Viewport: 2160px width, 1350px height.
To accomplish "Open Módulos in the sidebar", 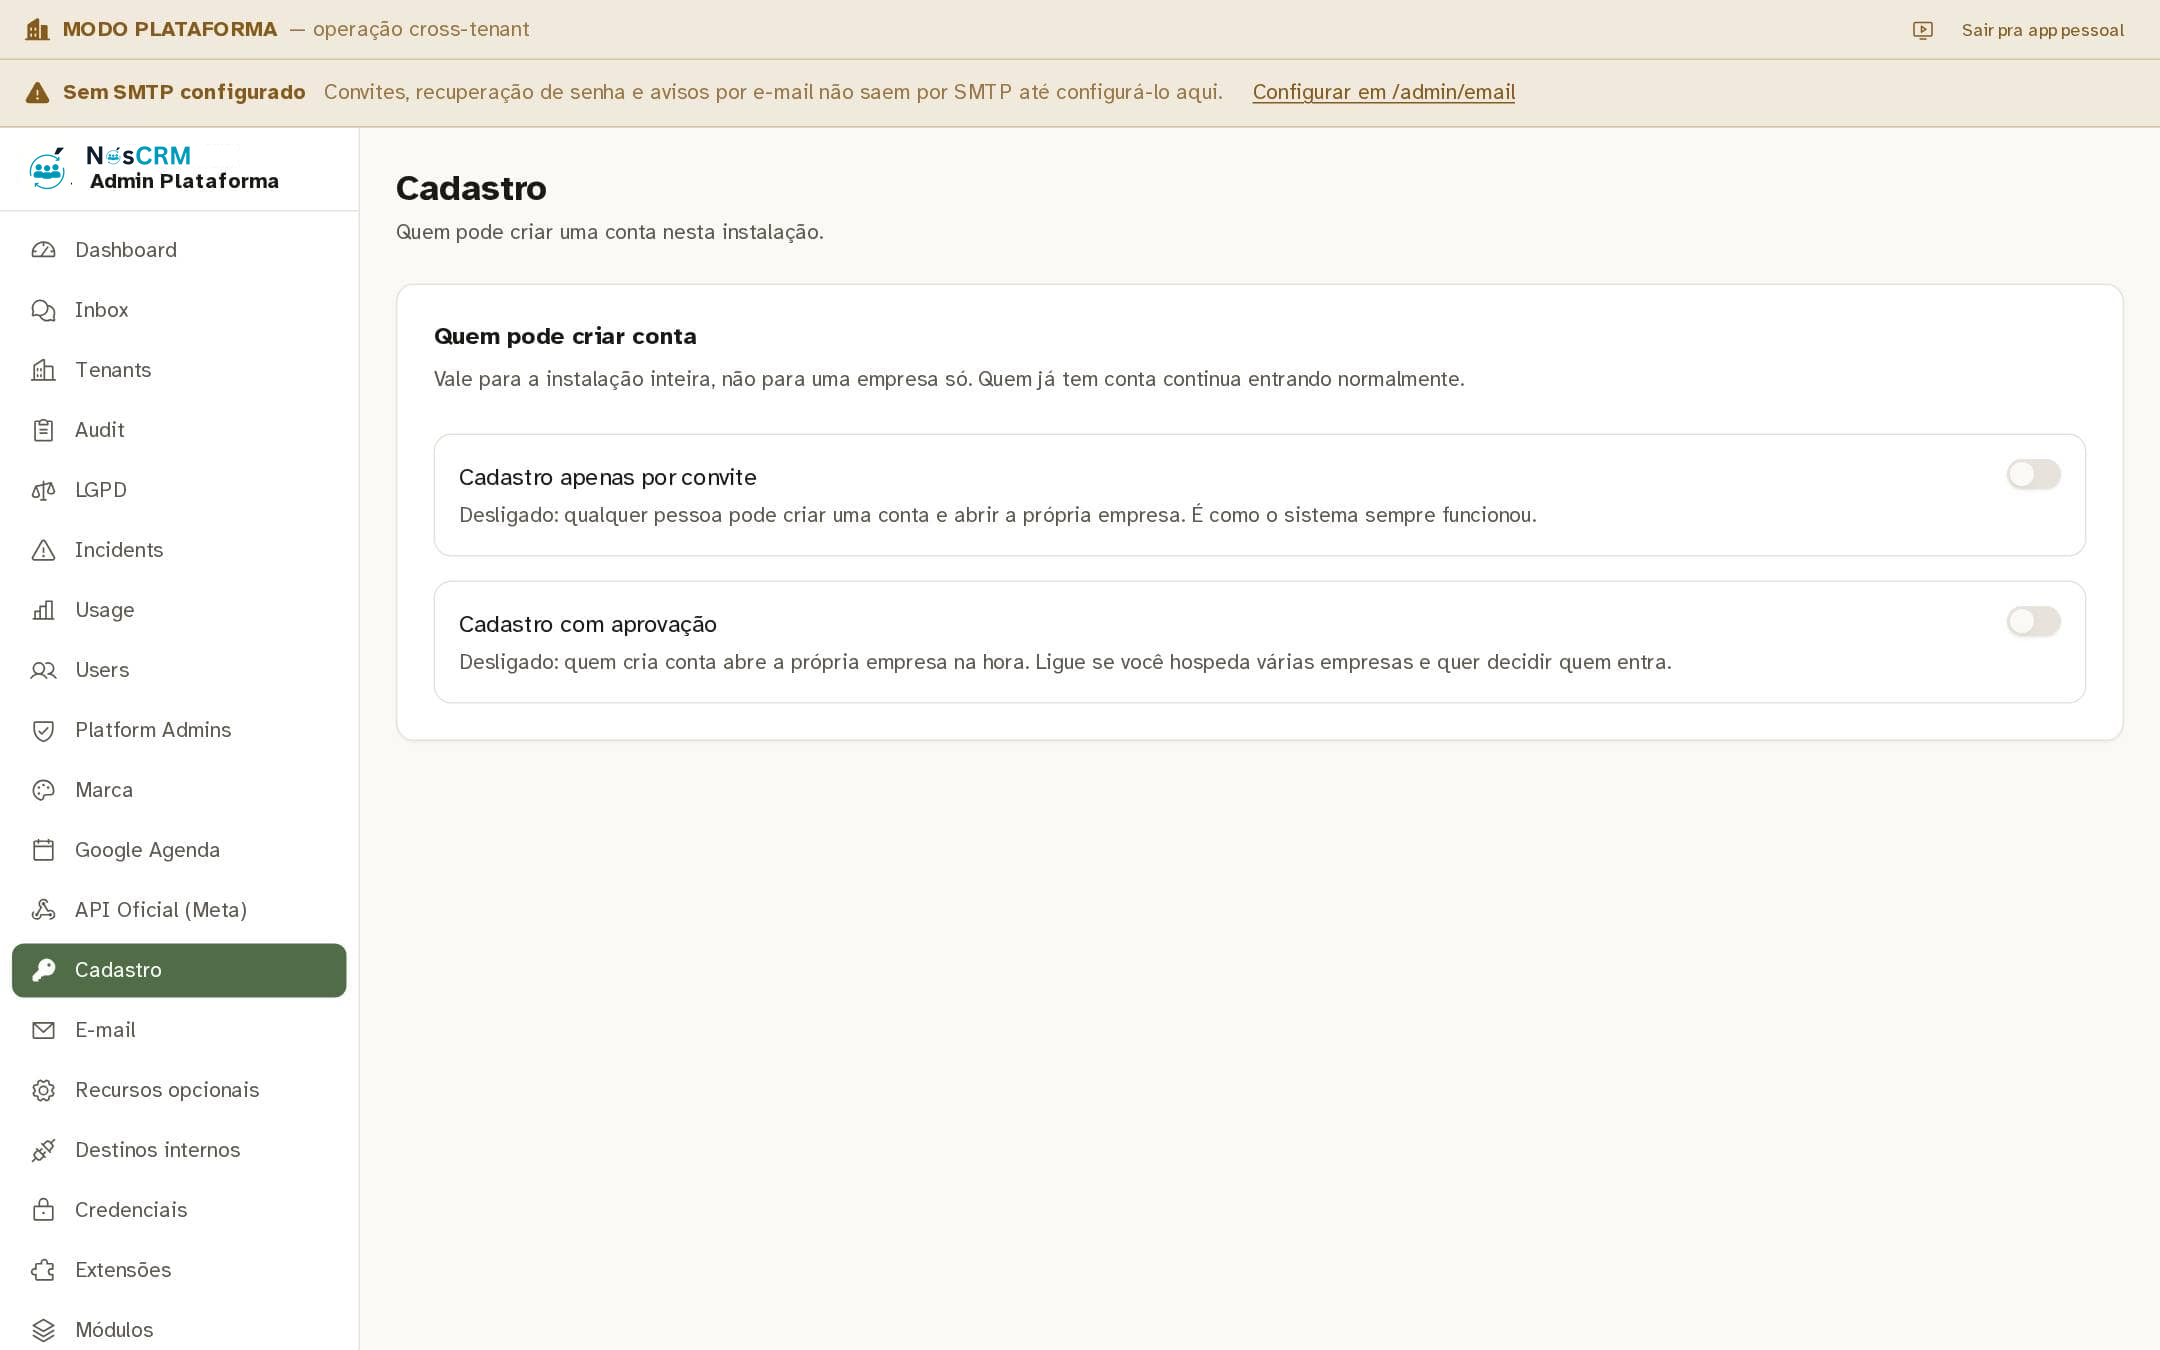I will (x=179, y=1330).
